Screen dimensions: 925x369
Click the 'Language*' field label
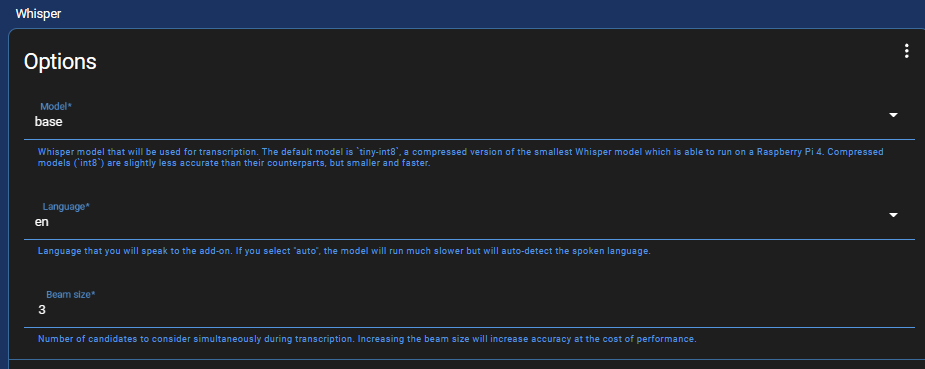(66, 207)
